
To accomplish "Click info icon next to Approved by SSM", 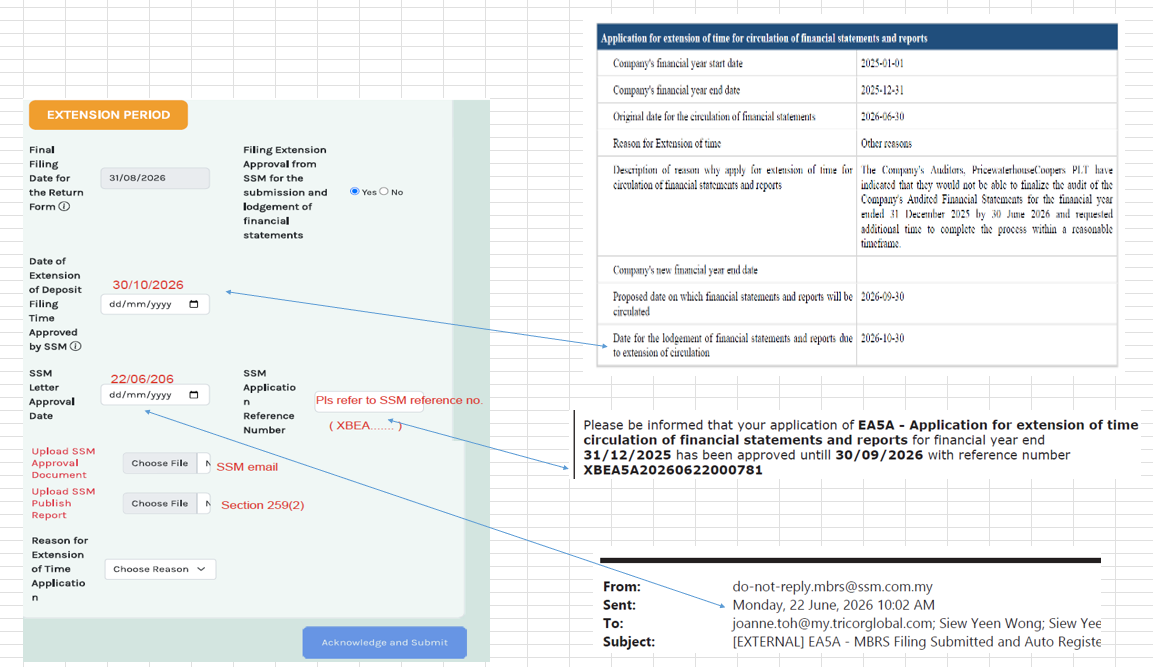I will tap(76, 346).
